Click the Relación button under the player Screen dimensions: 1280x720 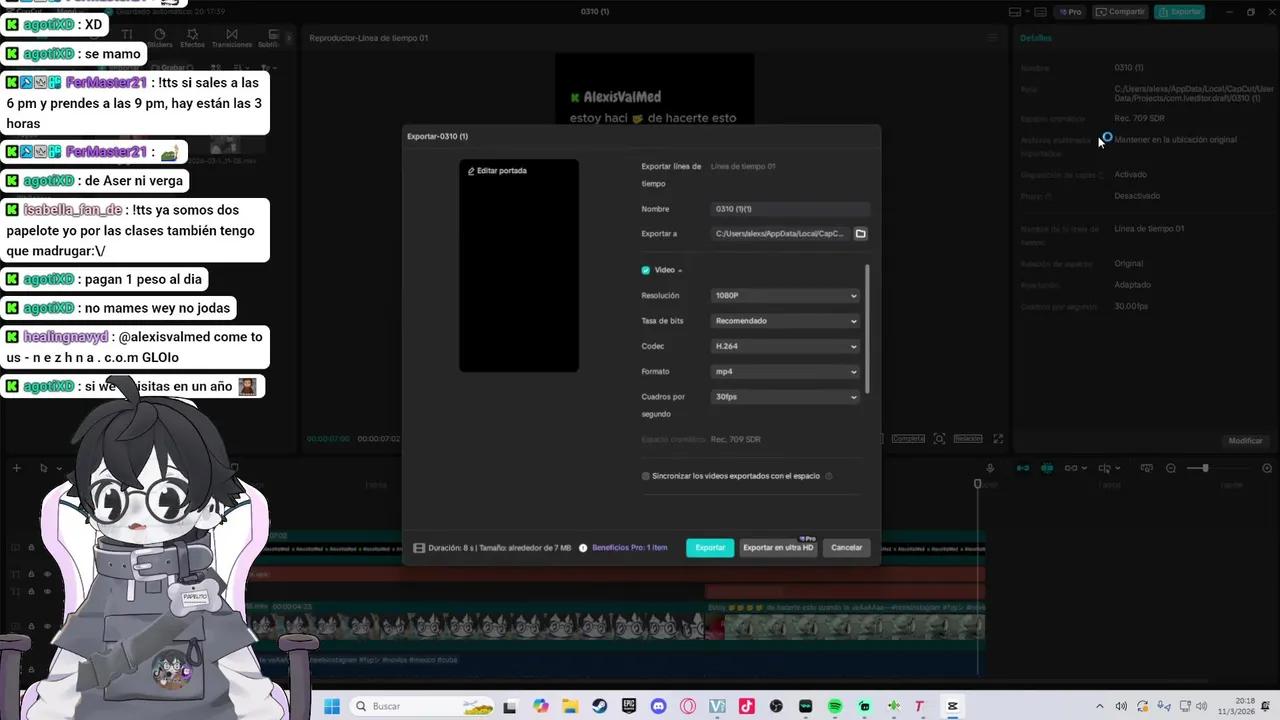pyautogui.click(x=968, y=439)
